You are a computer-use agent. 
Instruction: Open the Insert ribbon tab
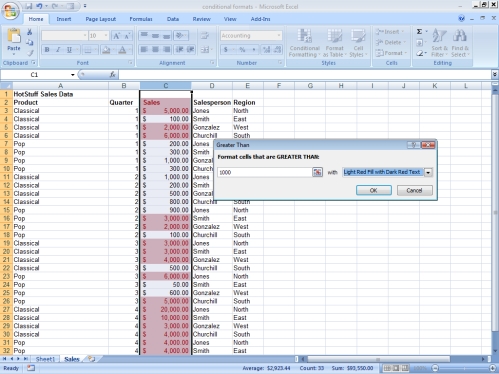tap(64, 19)
